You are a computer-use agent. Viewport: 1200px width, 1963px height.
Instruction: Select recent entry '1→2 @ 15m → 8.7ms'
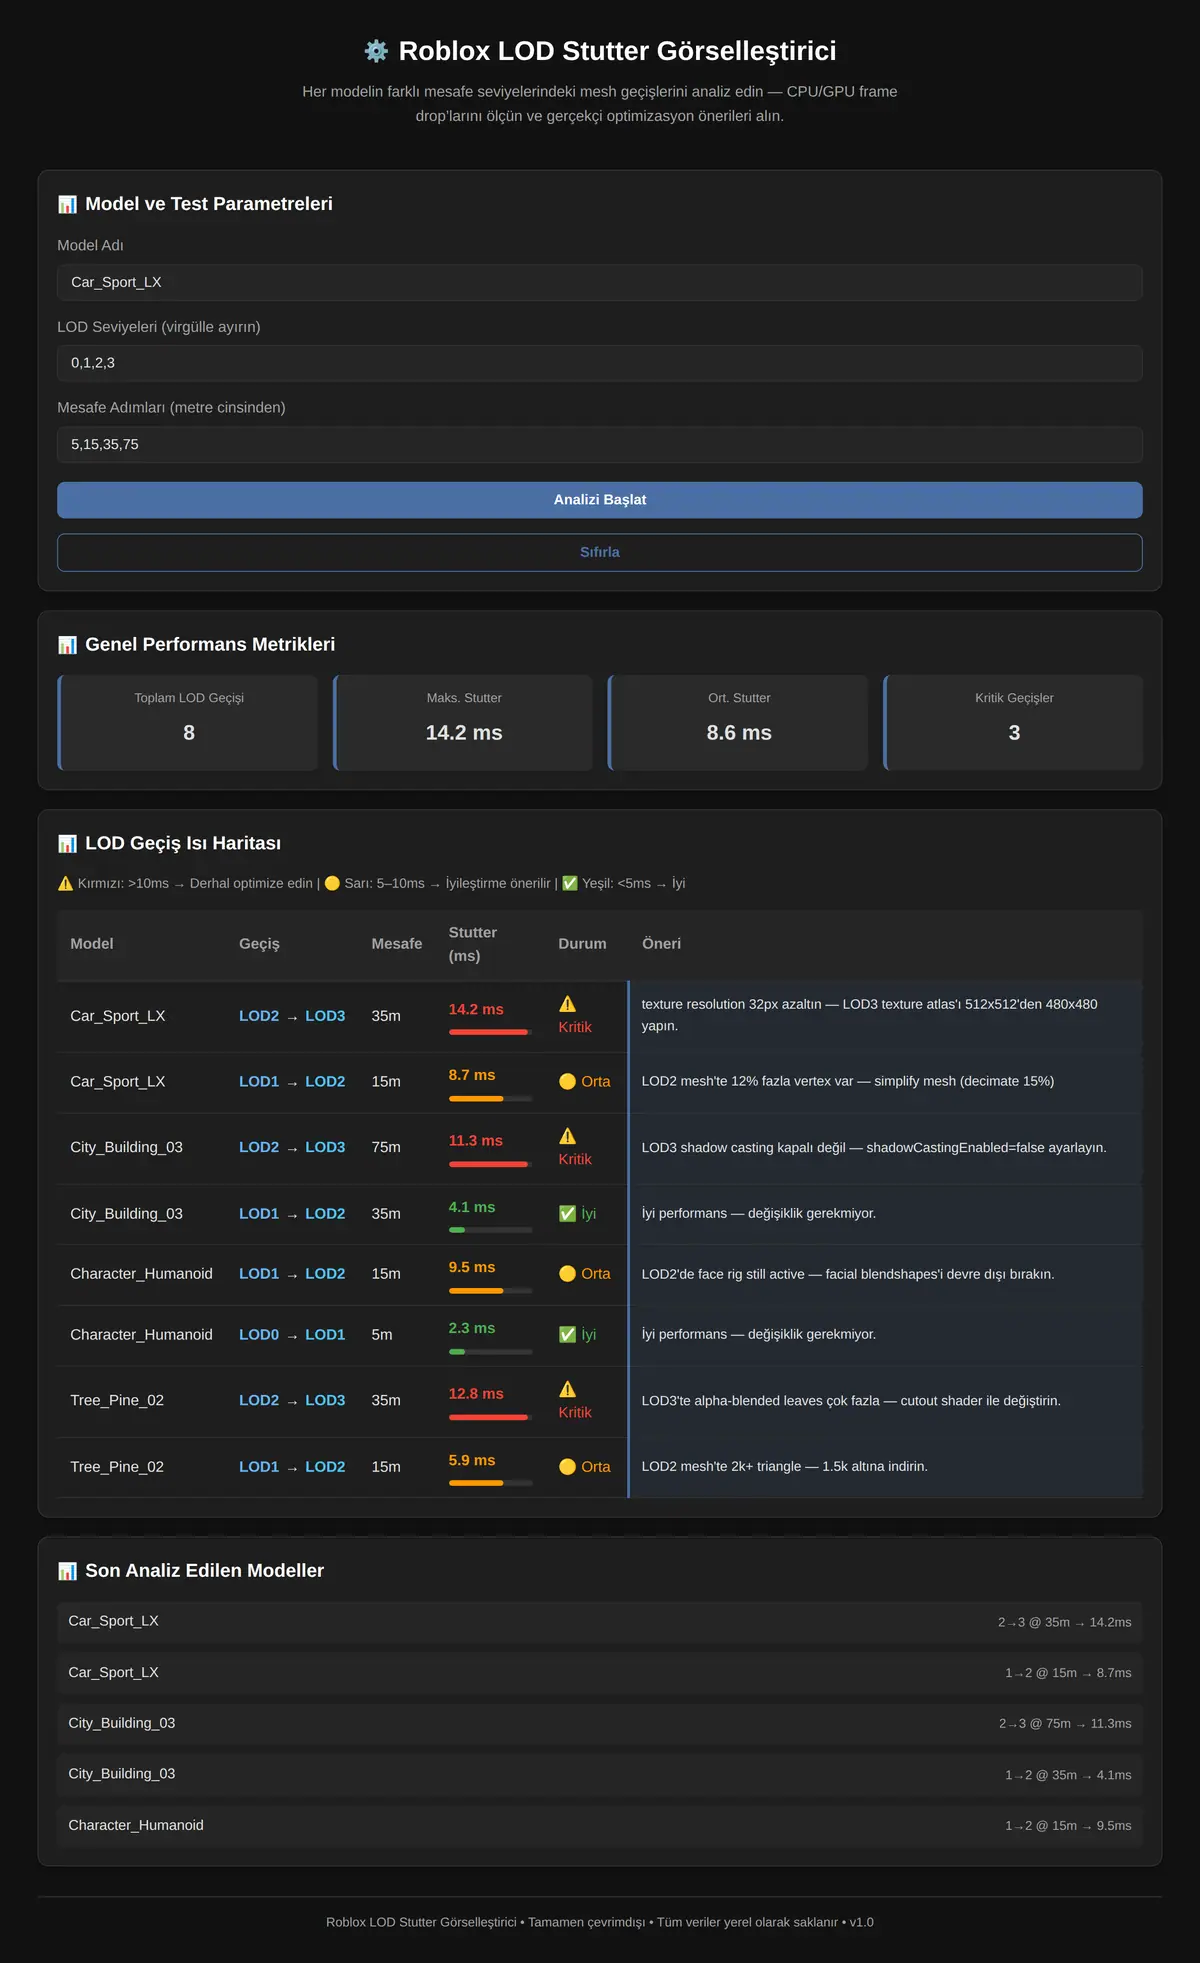coord(600,1673)
